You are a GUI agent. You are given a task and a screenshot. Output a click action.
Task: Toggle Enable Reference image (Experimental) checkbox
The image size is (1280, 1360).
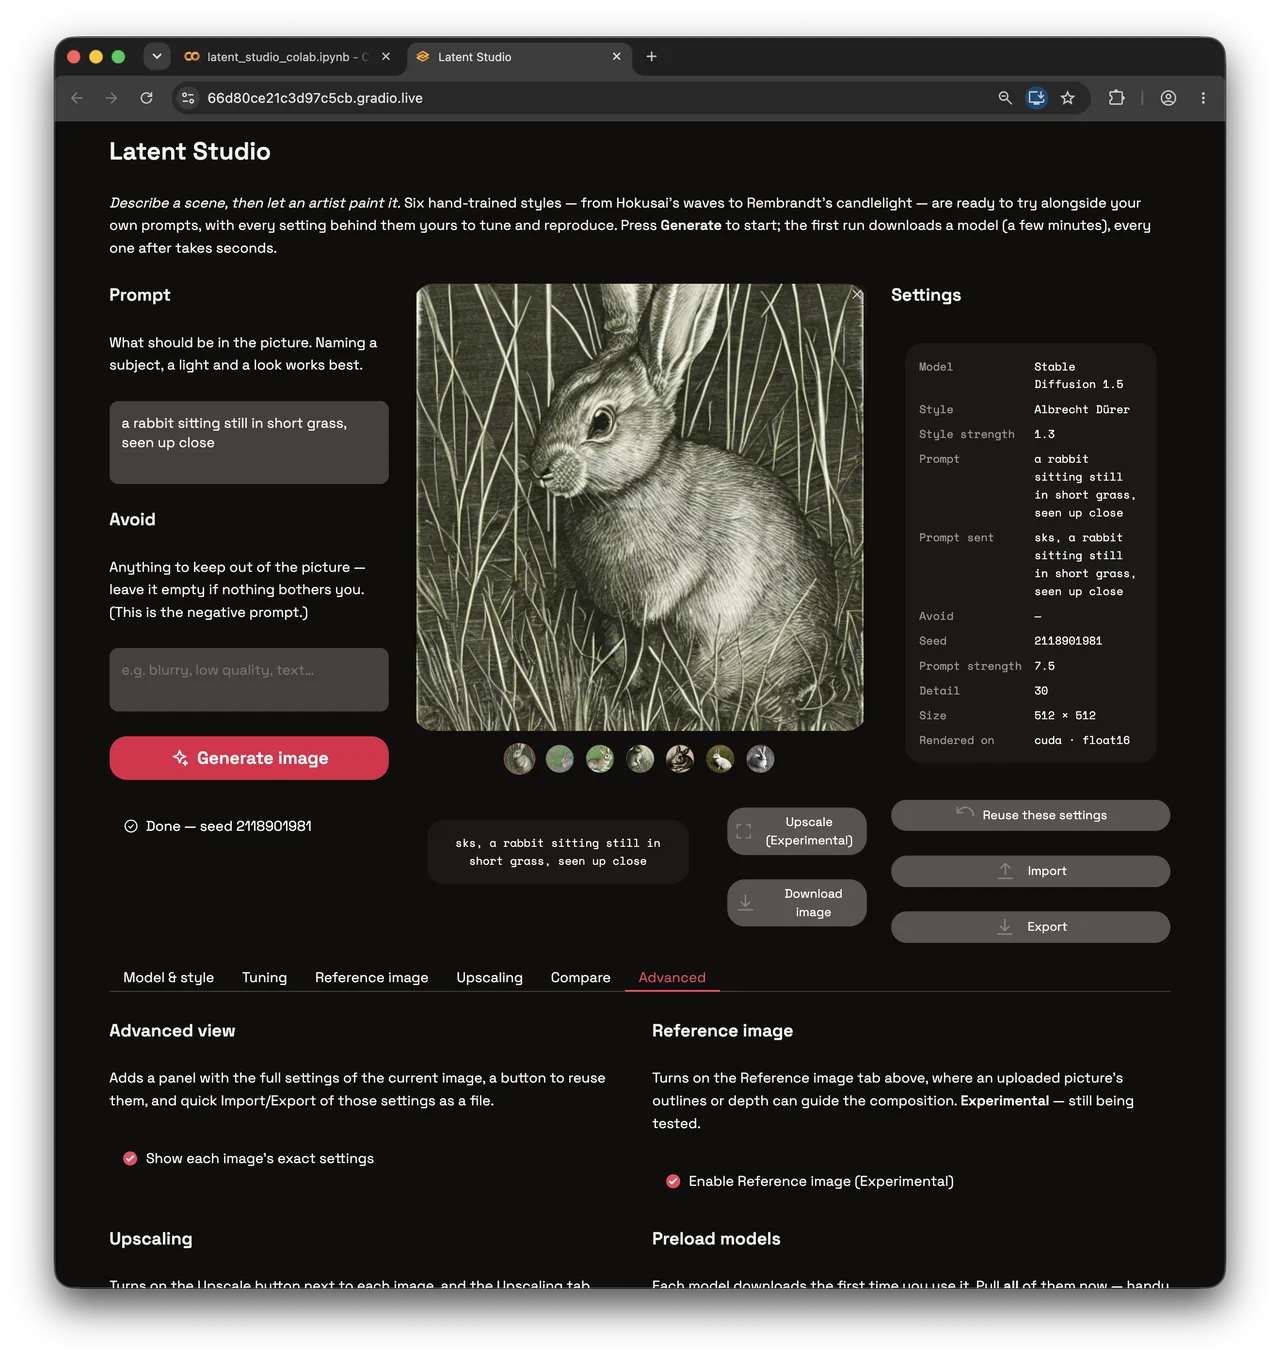coord(673,1181)
